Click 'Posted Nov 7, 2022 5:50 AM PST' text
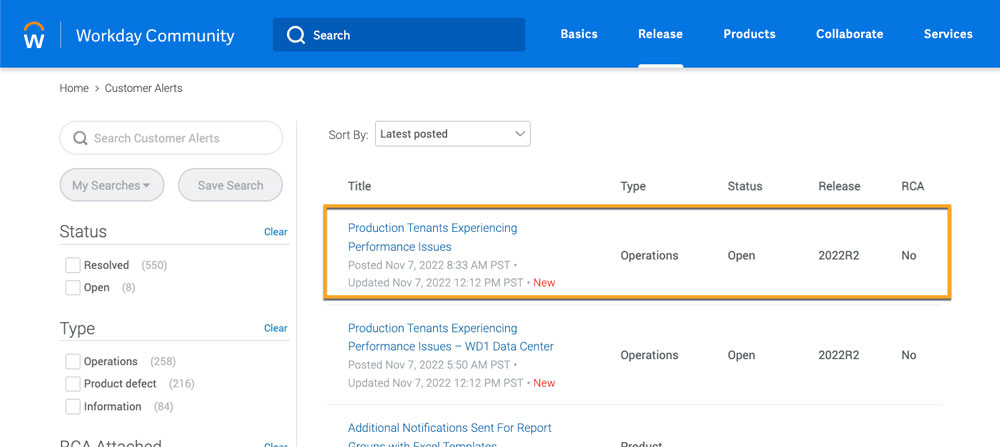Viewport: 1000px width, 447px height. click(x=429, y=365)
